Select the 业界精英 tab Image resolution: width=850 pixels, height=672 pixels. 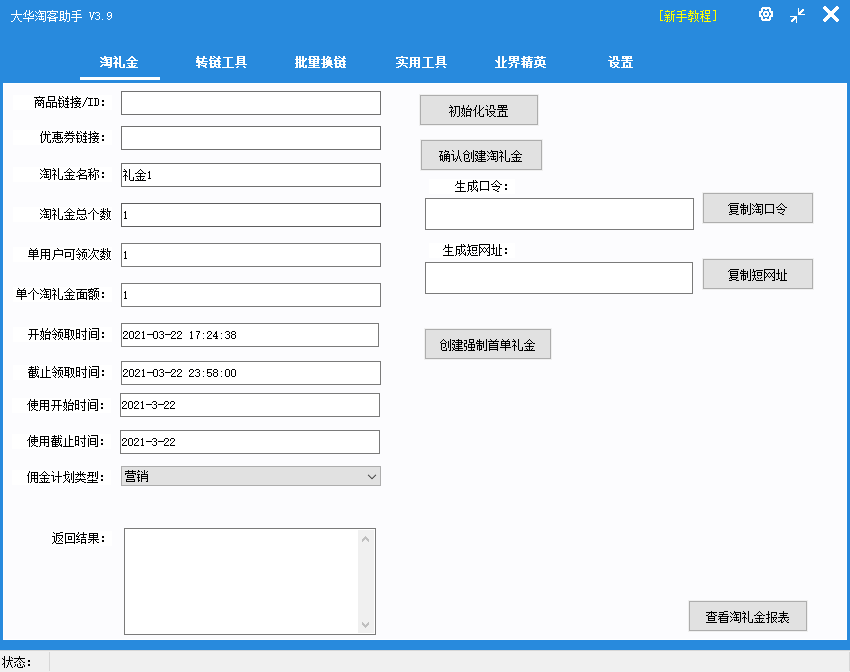click(x=520, y=62)
